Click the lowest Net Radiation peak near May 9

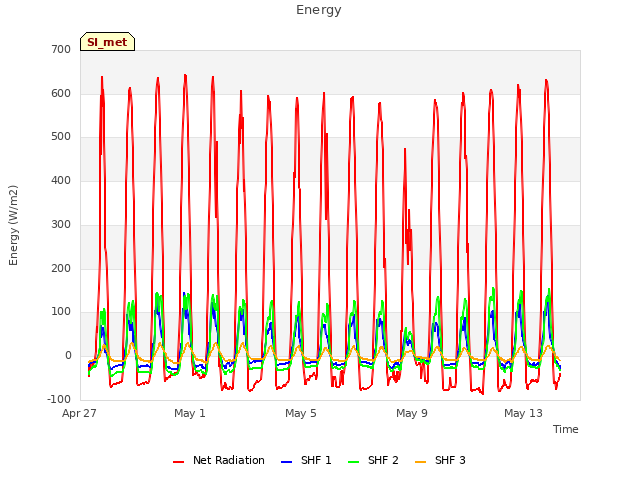(405, 149)
